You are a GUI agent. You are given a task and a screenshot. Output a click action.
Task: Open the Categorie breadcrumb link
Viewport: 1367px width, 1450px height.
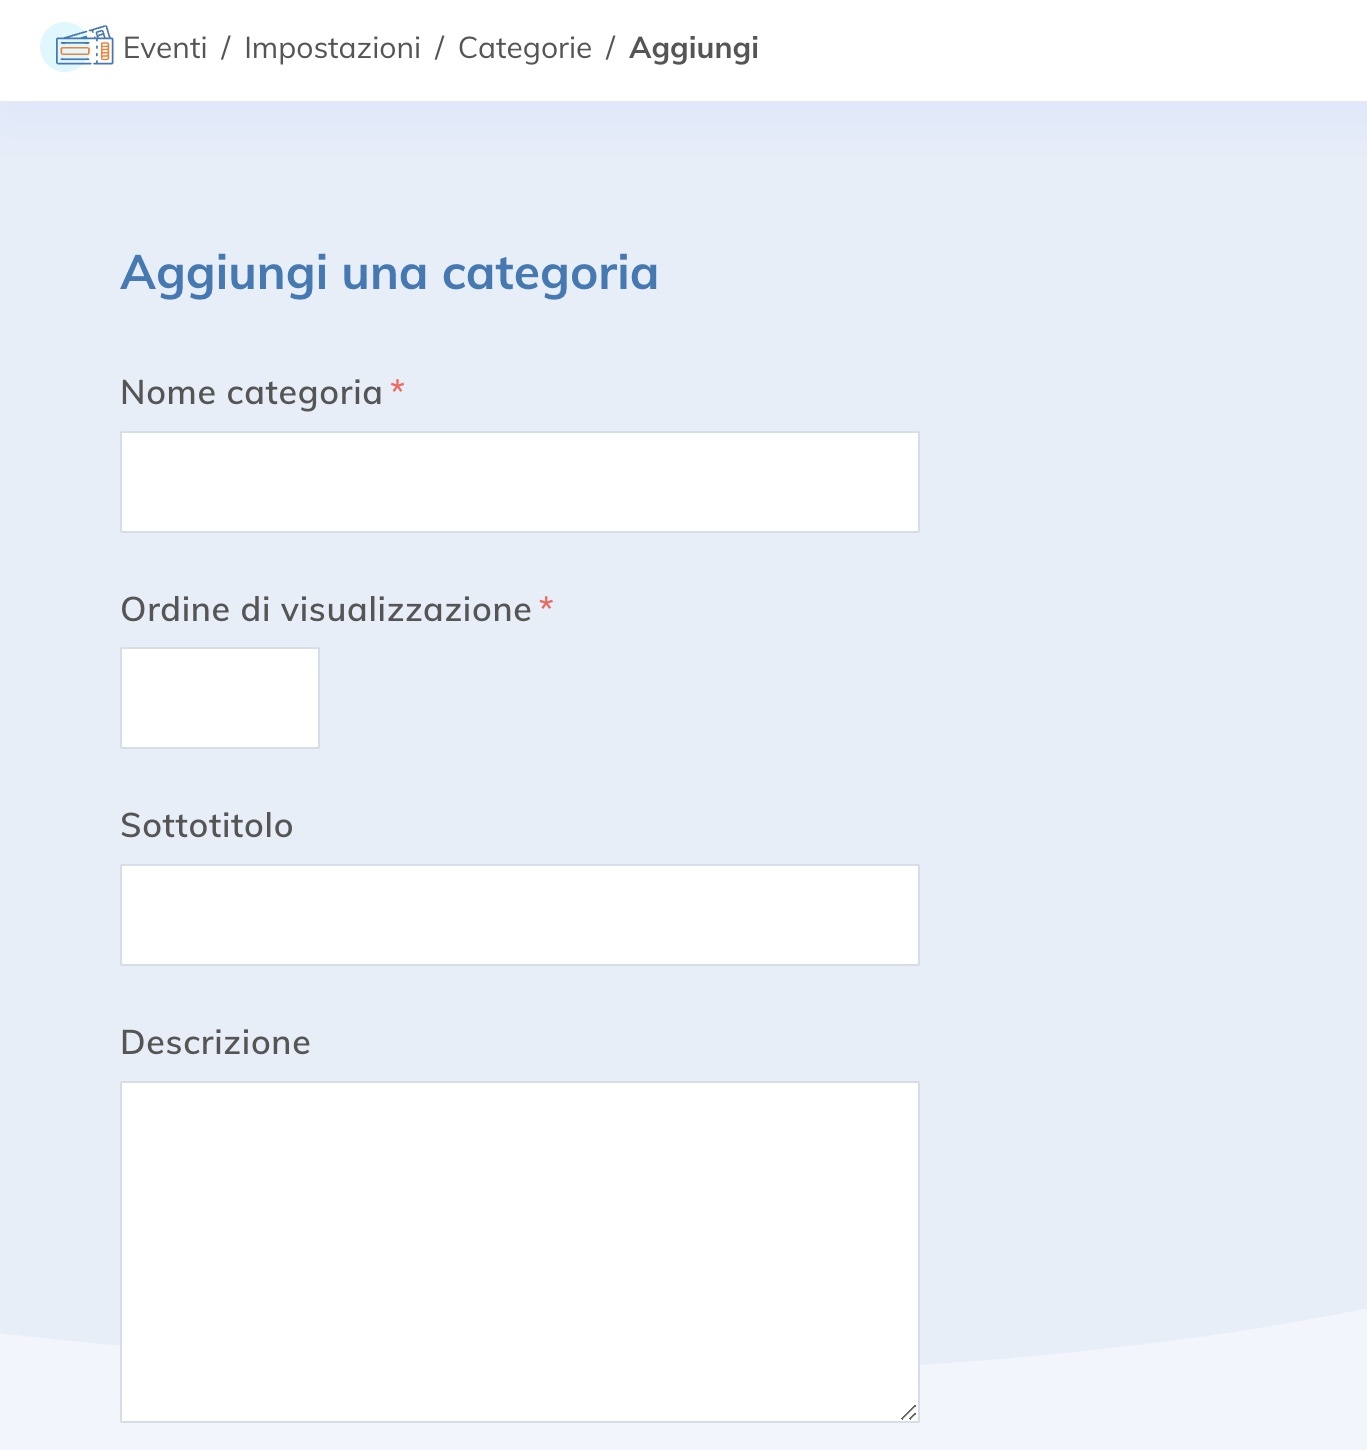(x=524, y=47)
